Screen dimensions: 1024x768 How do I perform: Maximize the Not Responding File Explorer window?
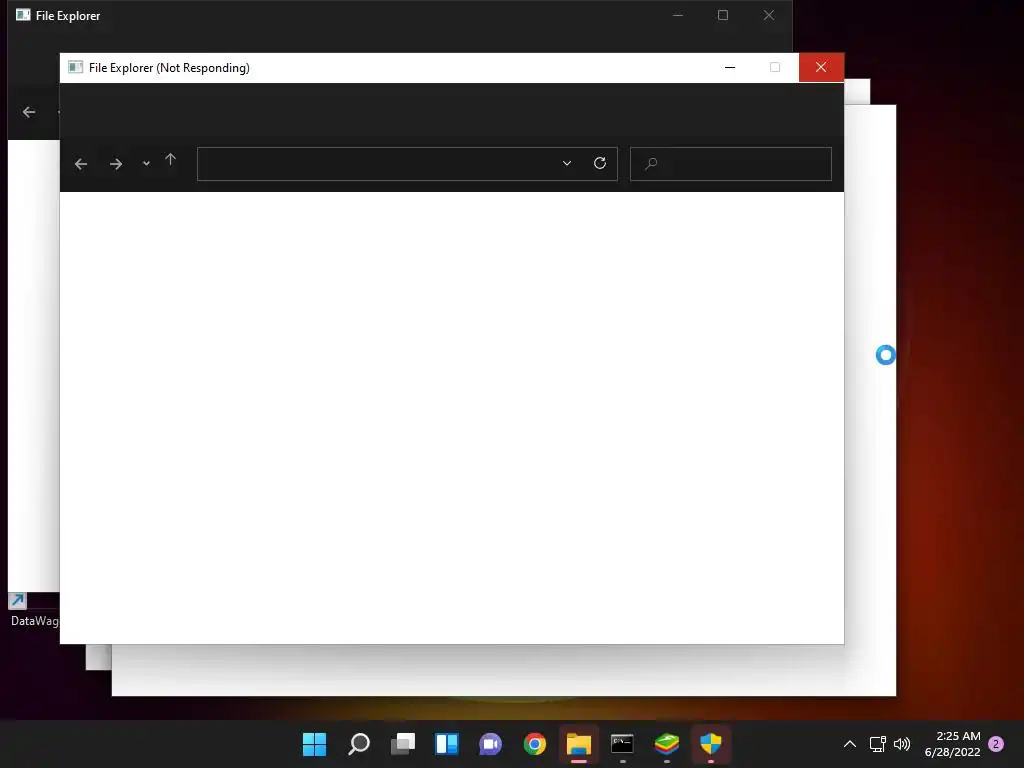pos(775,67)
